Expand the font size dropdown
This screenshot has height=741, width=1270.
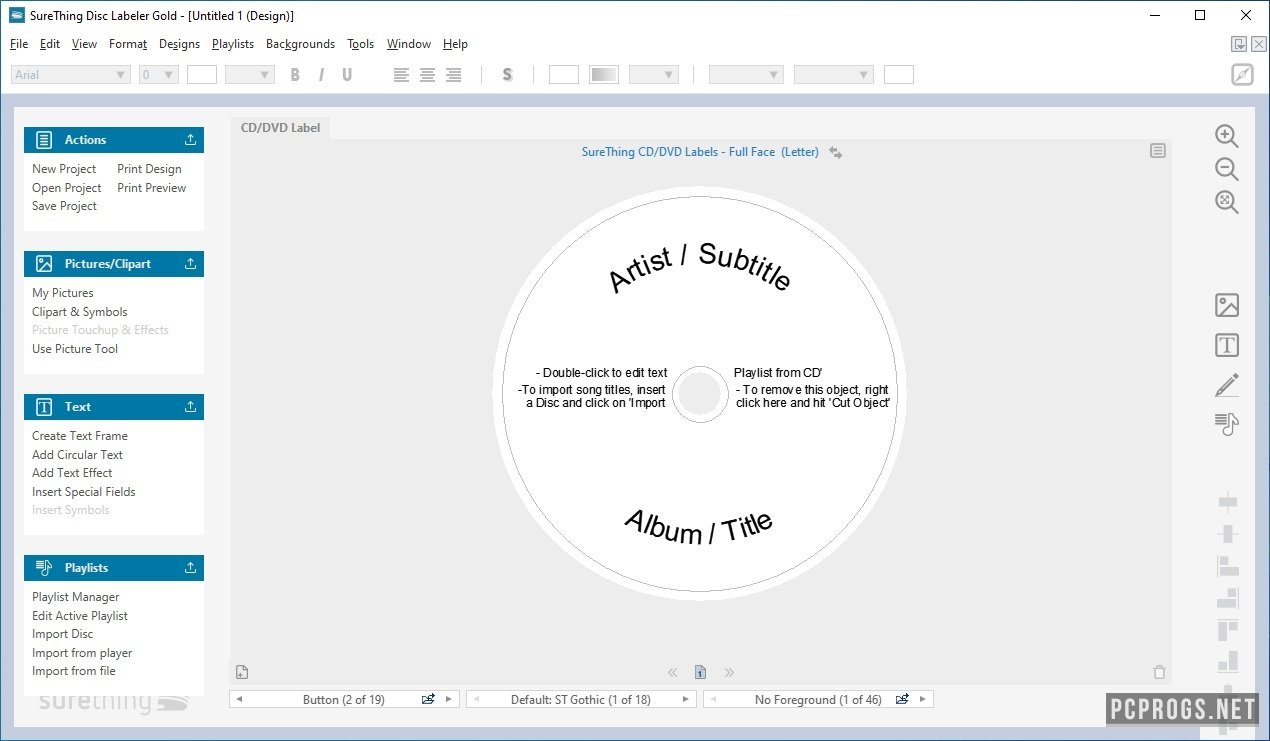pyautogui.click(x=158, y=74)
